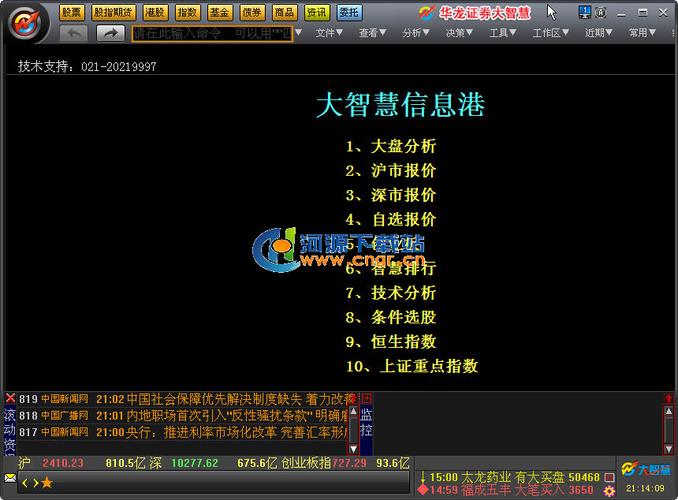Open the 股指期货 index futures tab
The height and width of the screenshot is (500, 678).
coord(113,13)
